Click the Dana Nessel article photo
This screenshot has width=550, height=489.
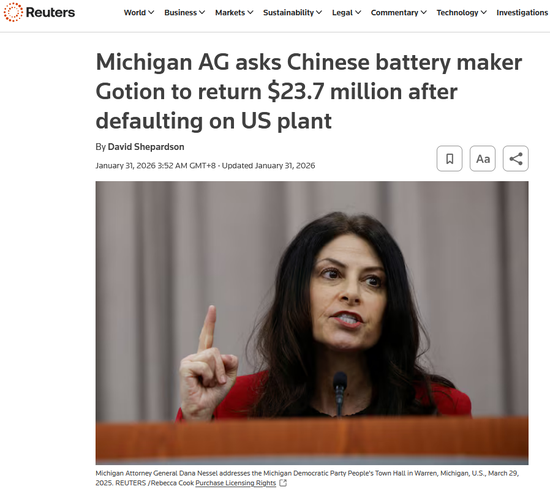coord(312,323)
